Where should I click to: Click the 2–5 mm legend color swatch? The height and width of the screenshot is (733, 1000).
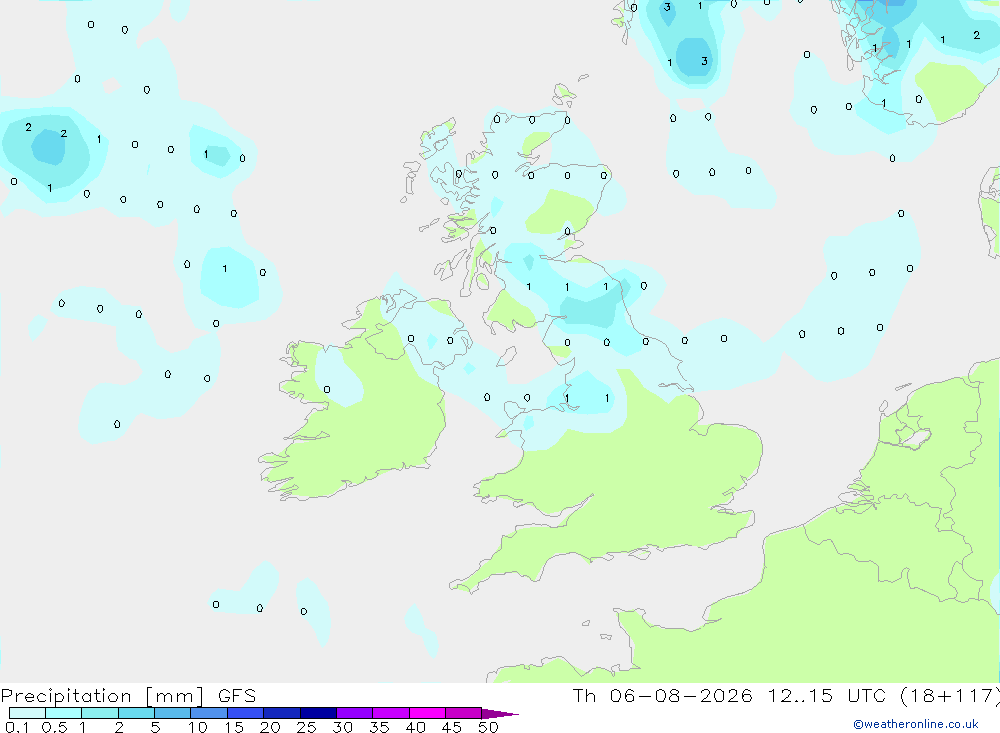coord(136,713)
